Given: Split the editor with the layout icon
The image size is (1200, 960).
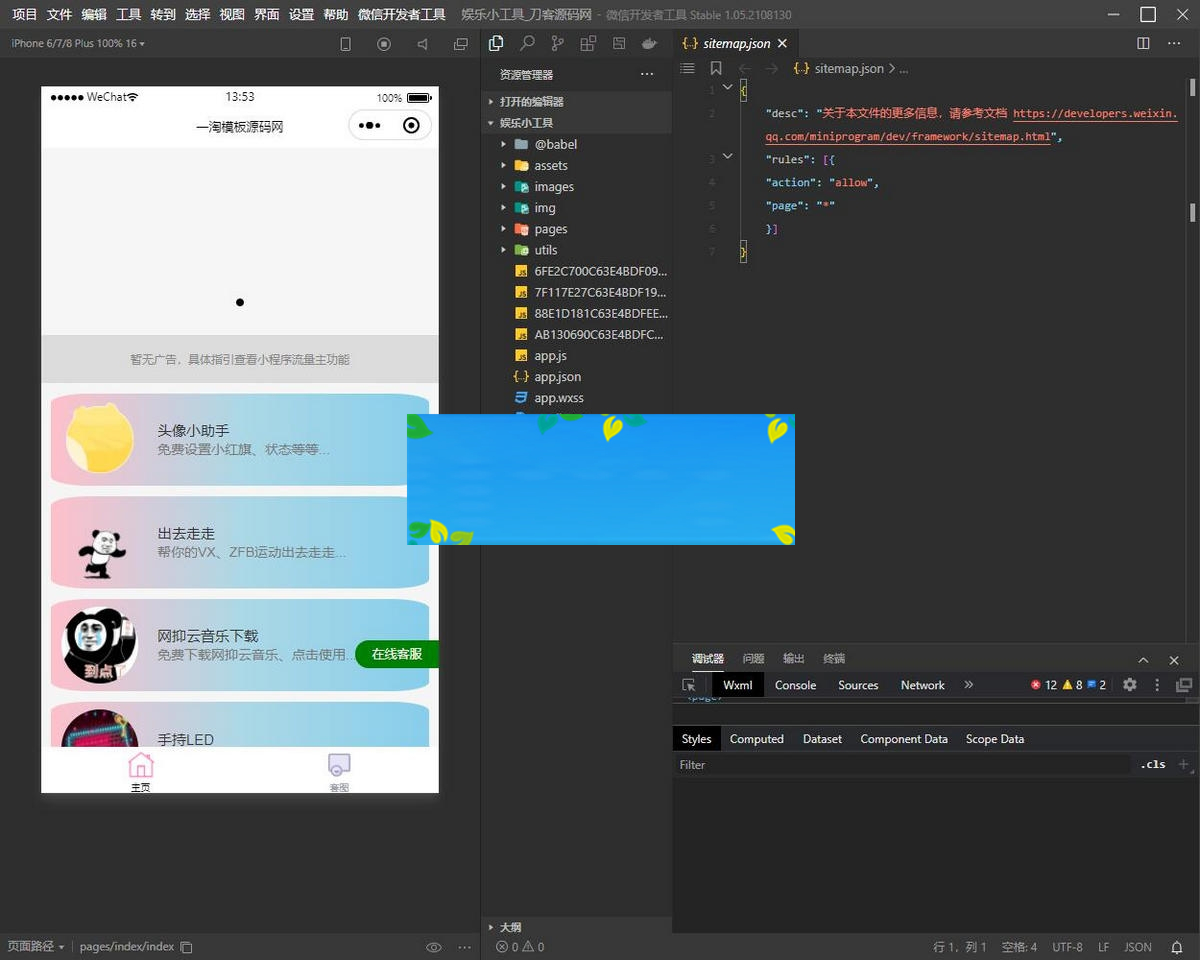Looking at the screenshot, I should point(1144,44).
